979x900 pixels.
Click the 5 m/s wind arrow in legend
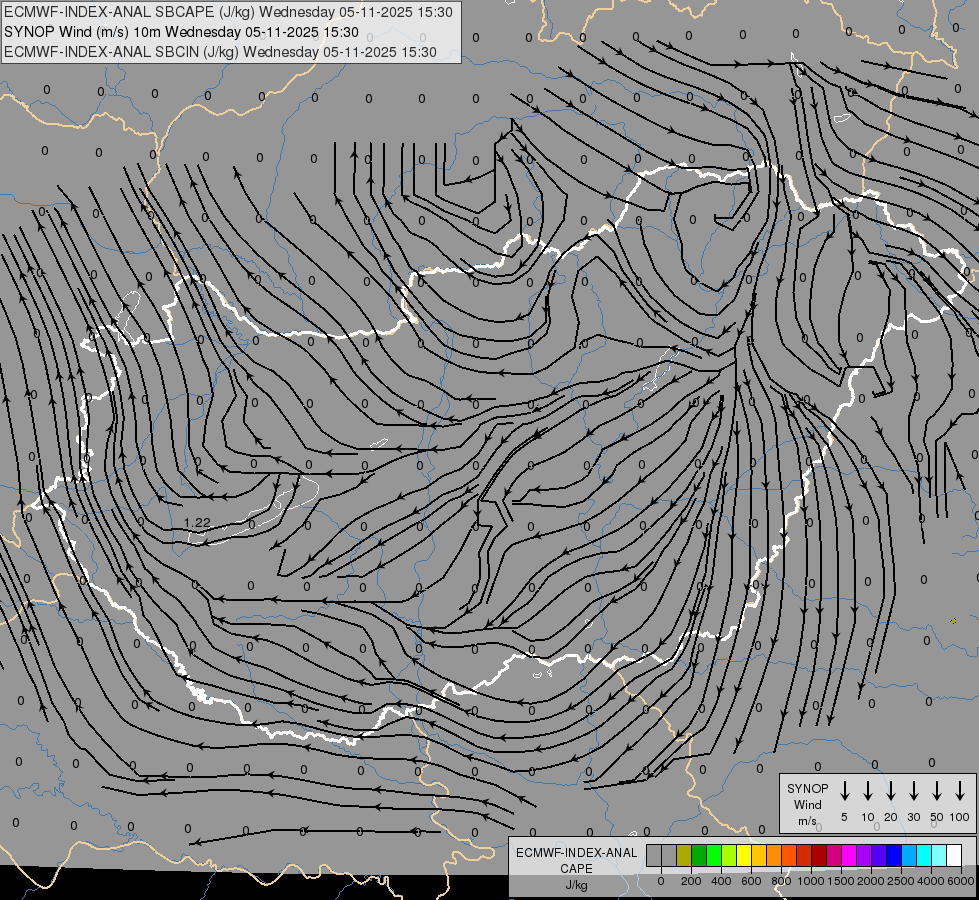click(x=844, y=790)
